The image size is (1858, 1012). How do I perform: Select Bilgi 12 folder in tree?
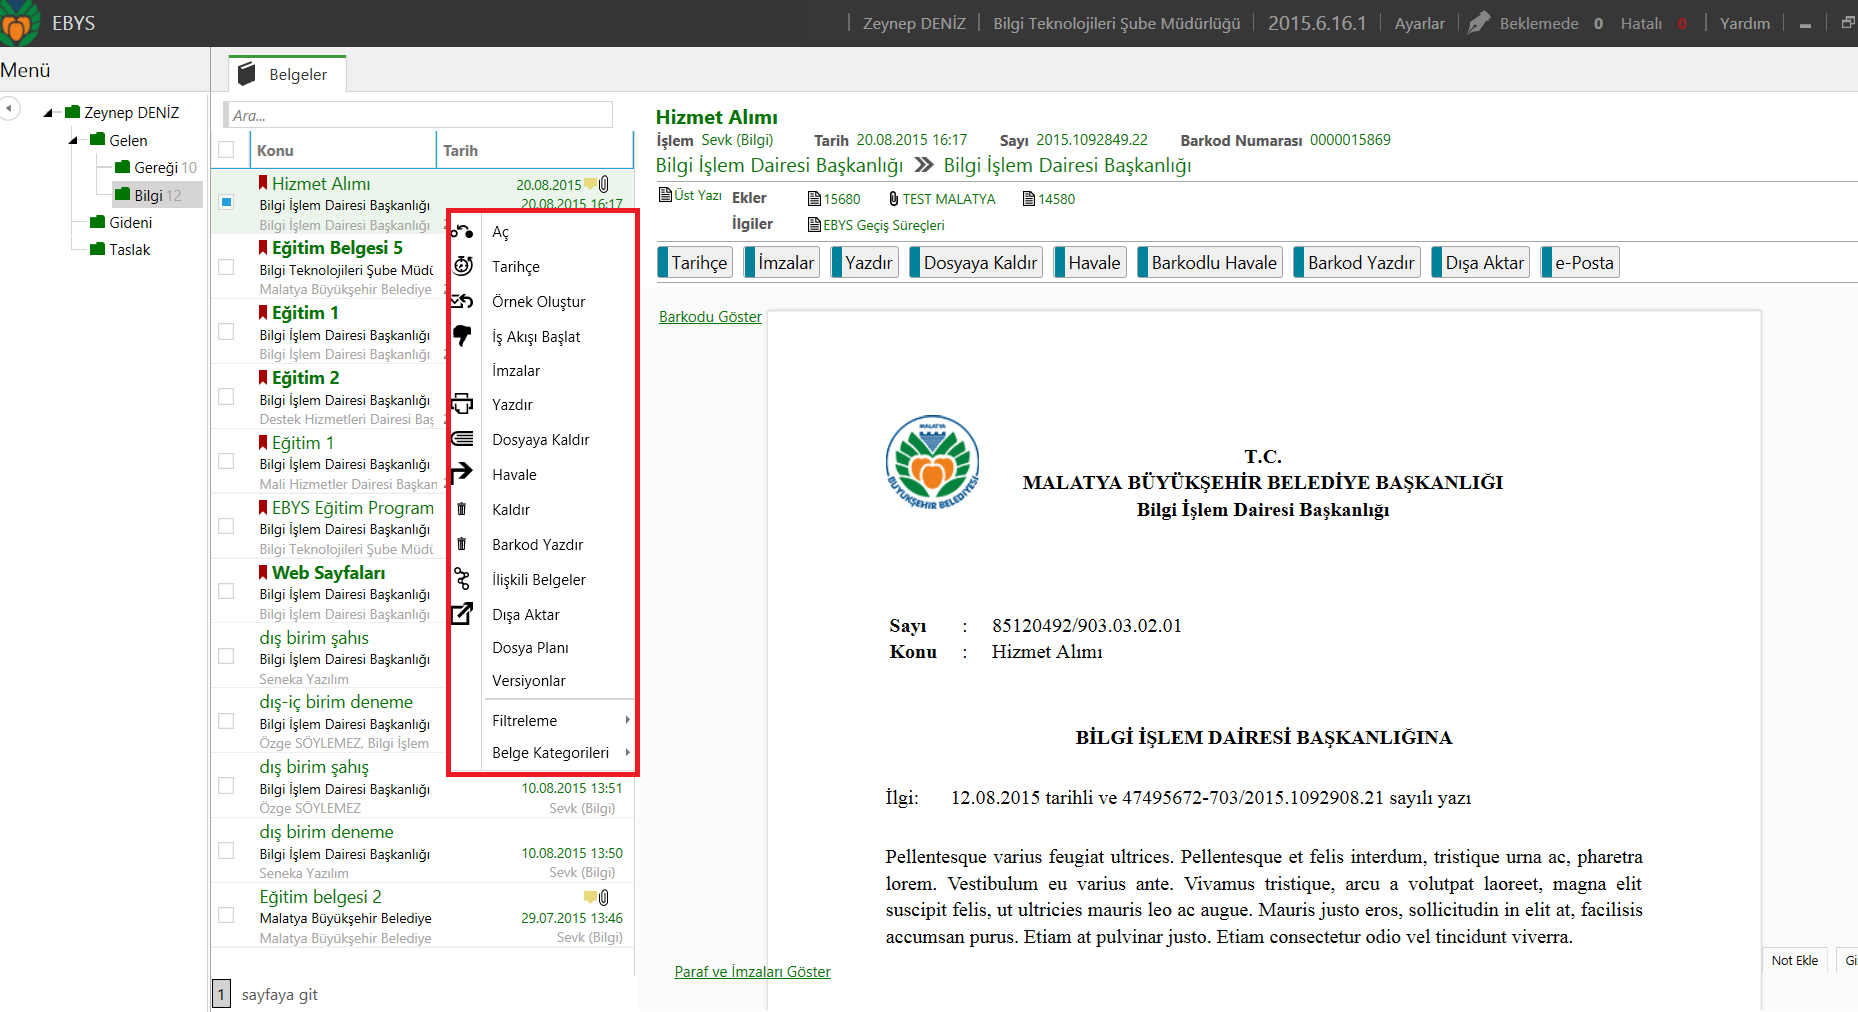point(156,195)
